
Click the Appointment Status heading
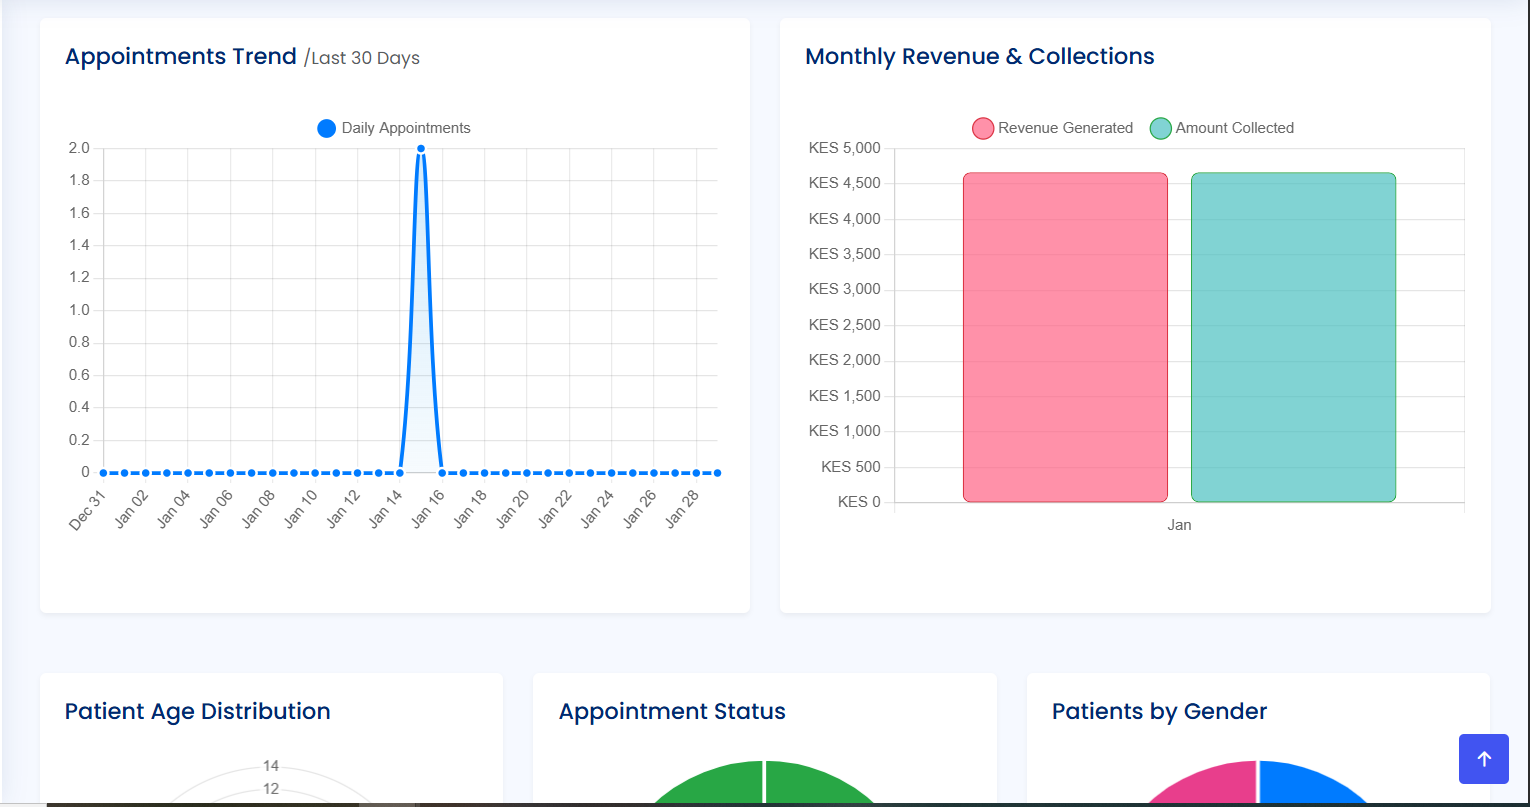click(x=672, y=711)
